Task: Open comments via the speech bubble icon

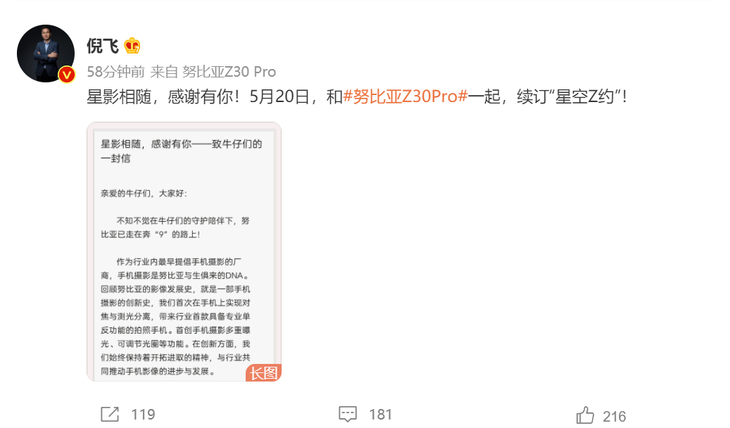Action: (x=348, y=414)
